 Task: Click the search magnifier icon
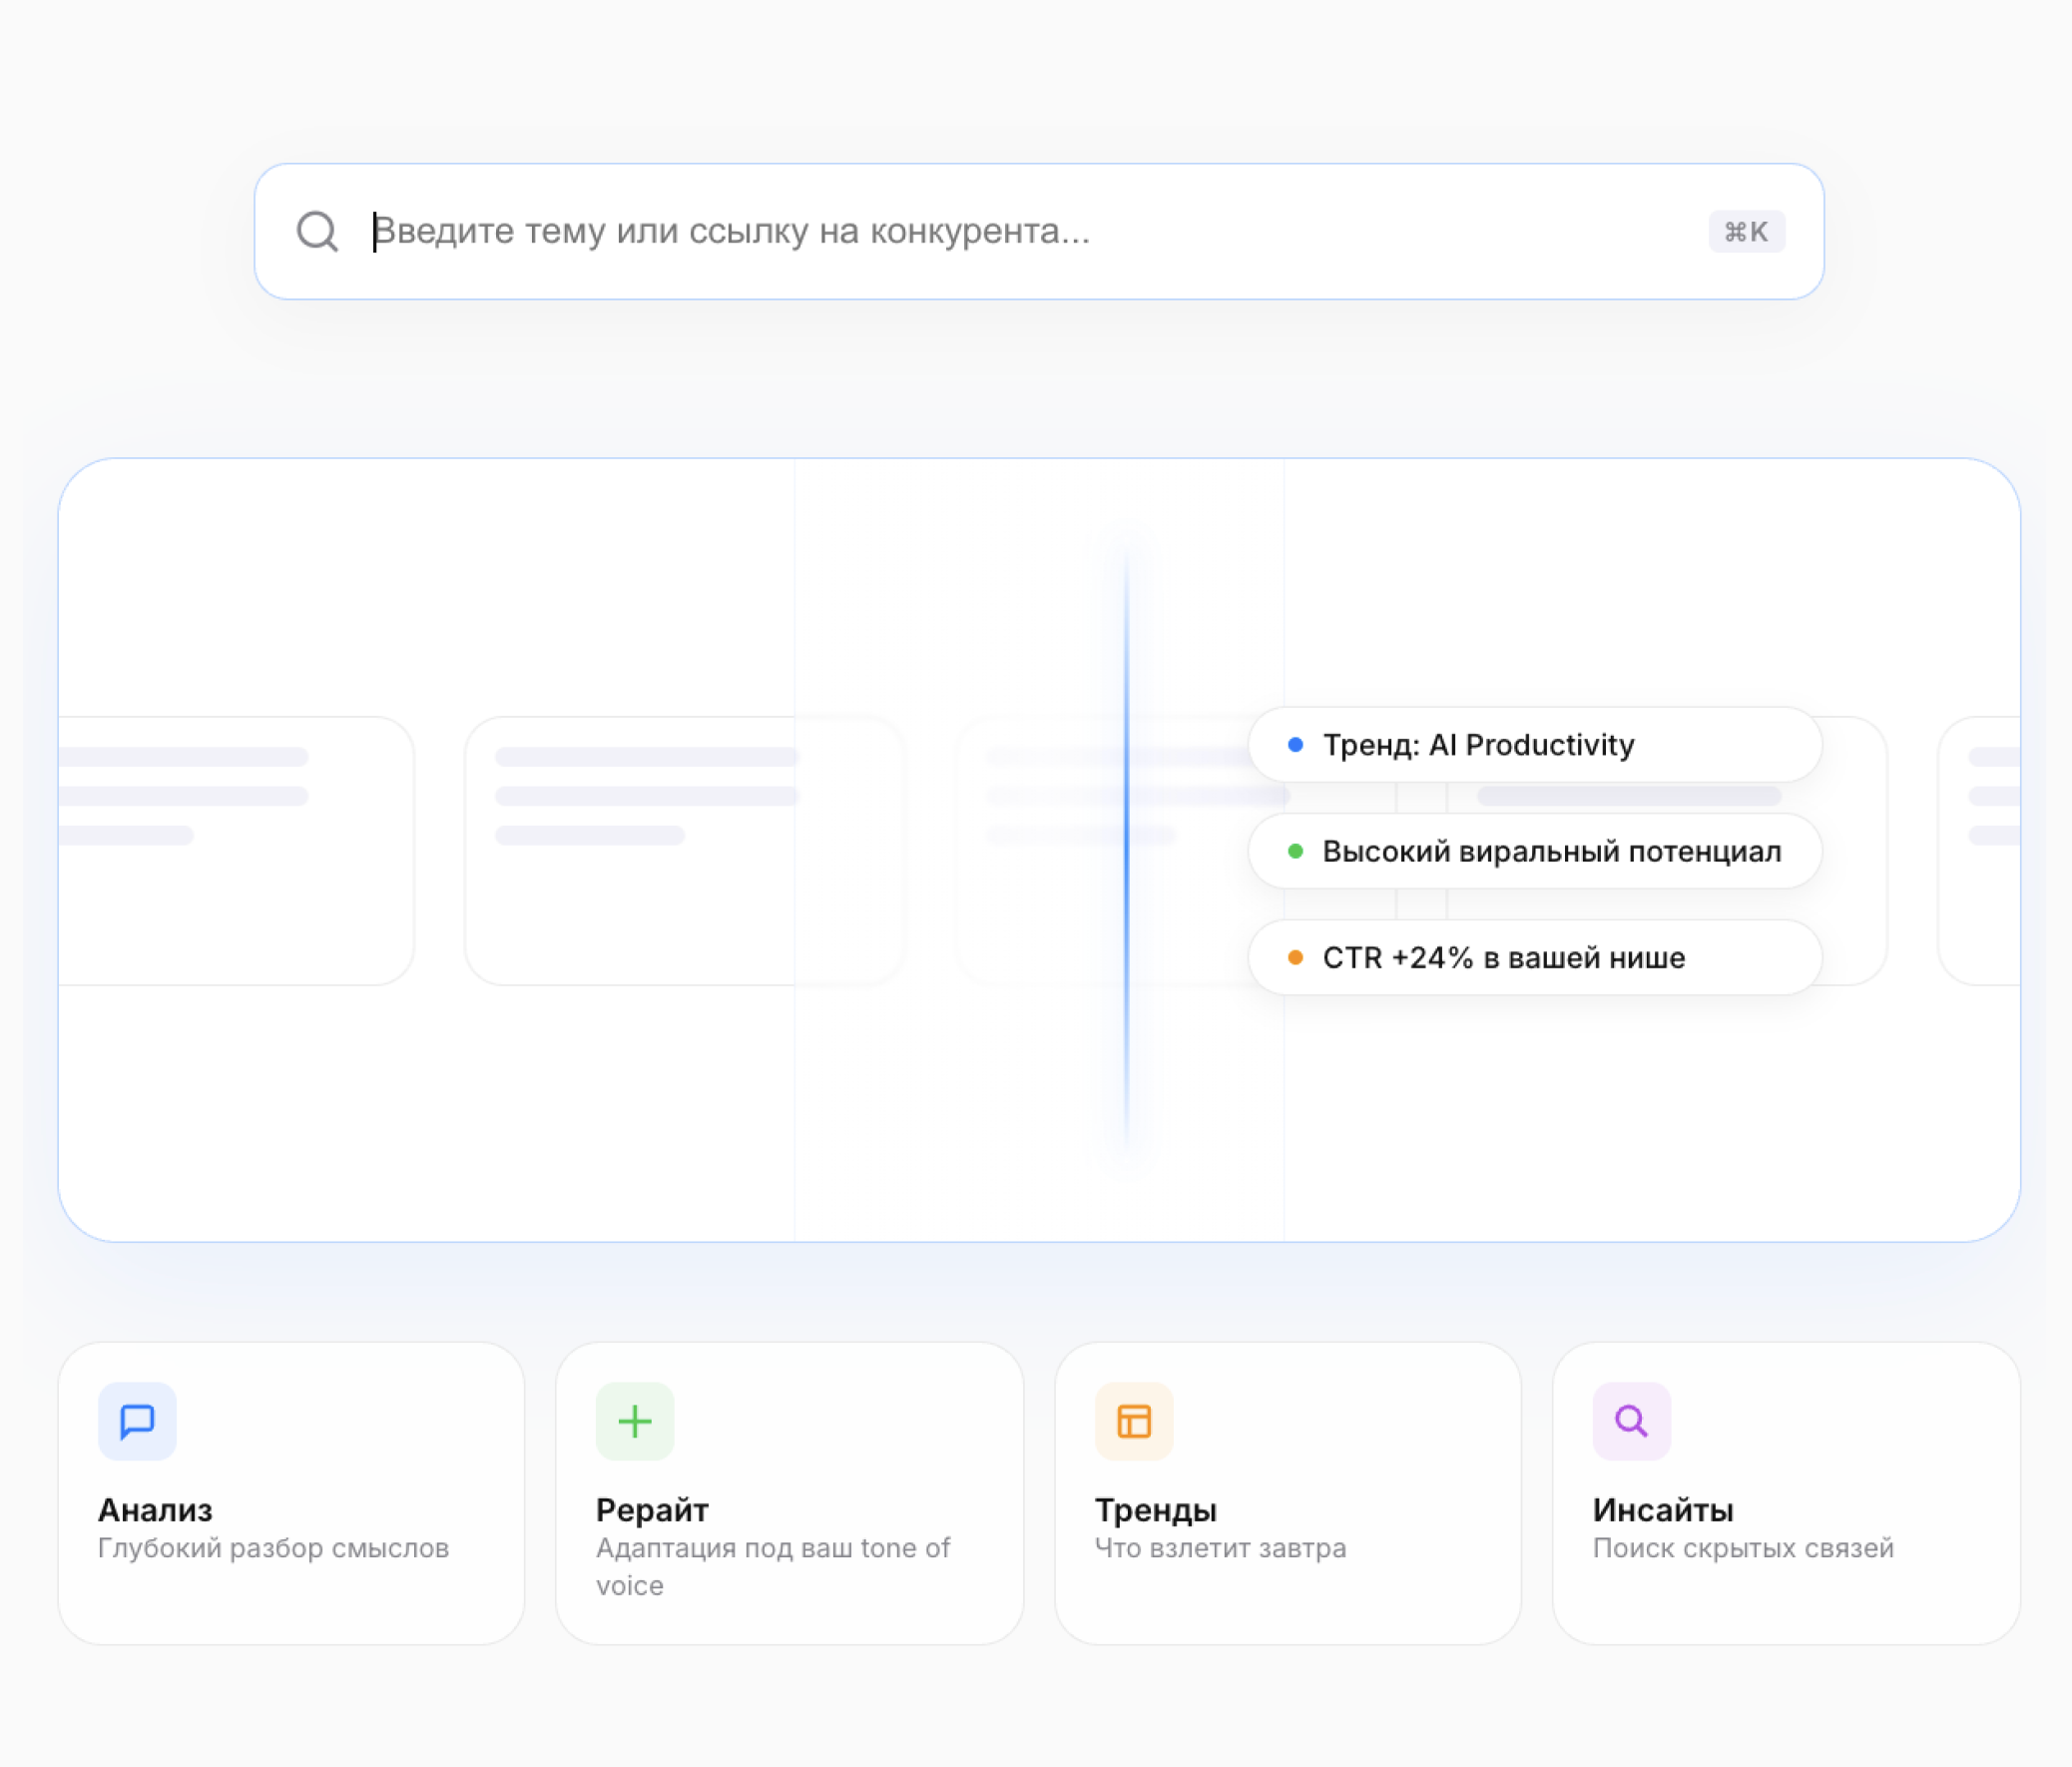pyautogui.click(x=317, y=231)
